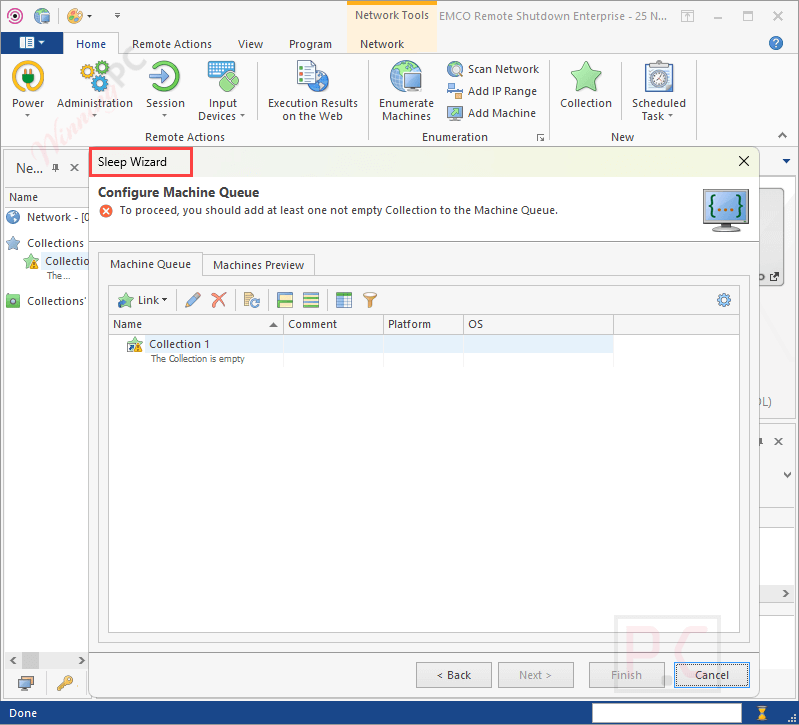Click the gear settings icon in queue toolbar
The height and width of the screenshot is (725, 799).
coord(724,300)
